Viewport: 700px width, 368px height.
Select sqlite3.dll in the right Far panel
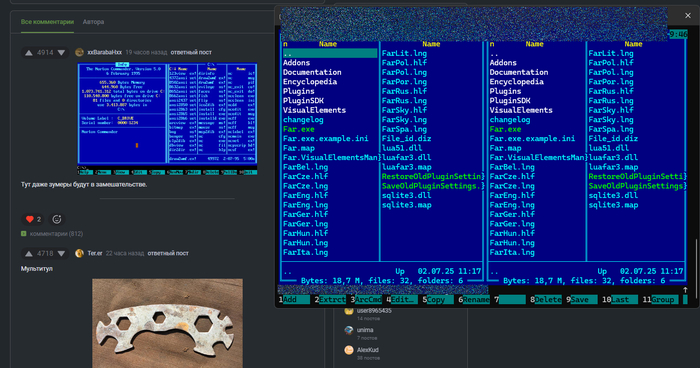click(x=613, y=196)
